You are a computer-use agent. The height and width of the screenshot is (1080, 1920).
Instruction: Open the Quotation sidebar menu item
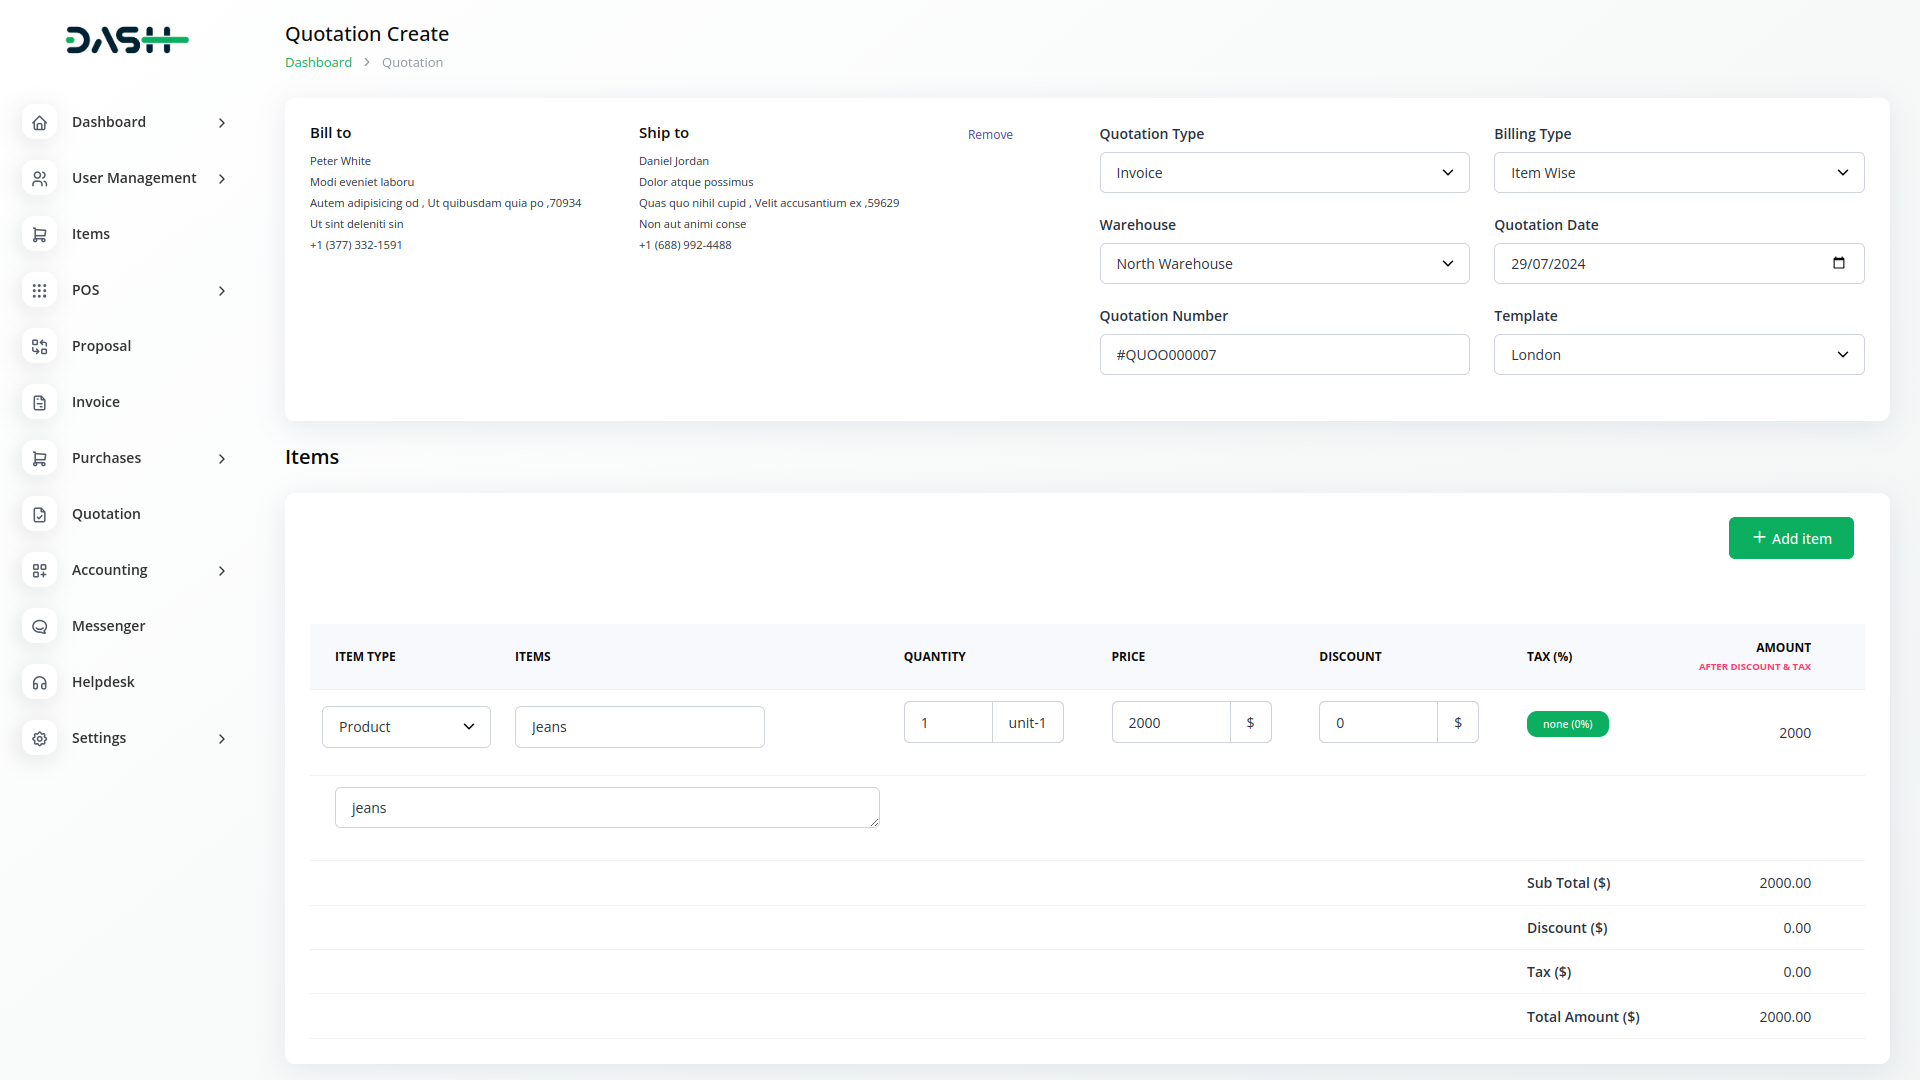(x=106, y=514)
